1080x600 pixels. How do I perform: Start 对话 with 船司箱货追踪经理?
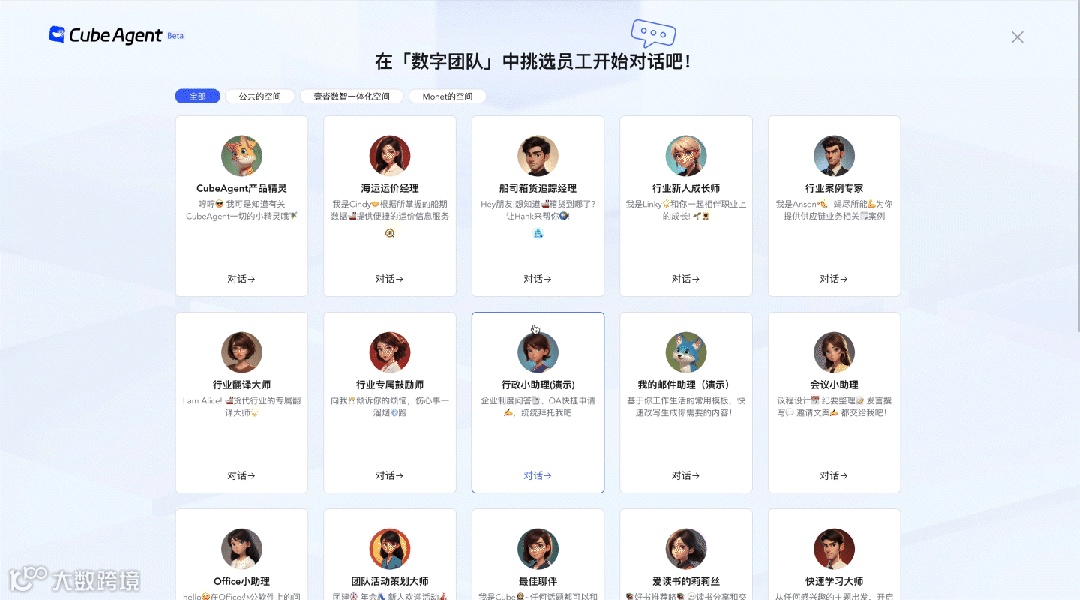click(x=538, y=279)
